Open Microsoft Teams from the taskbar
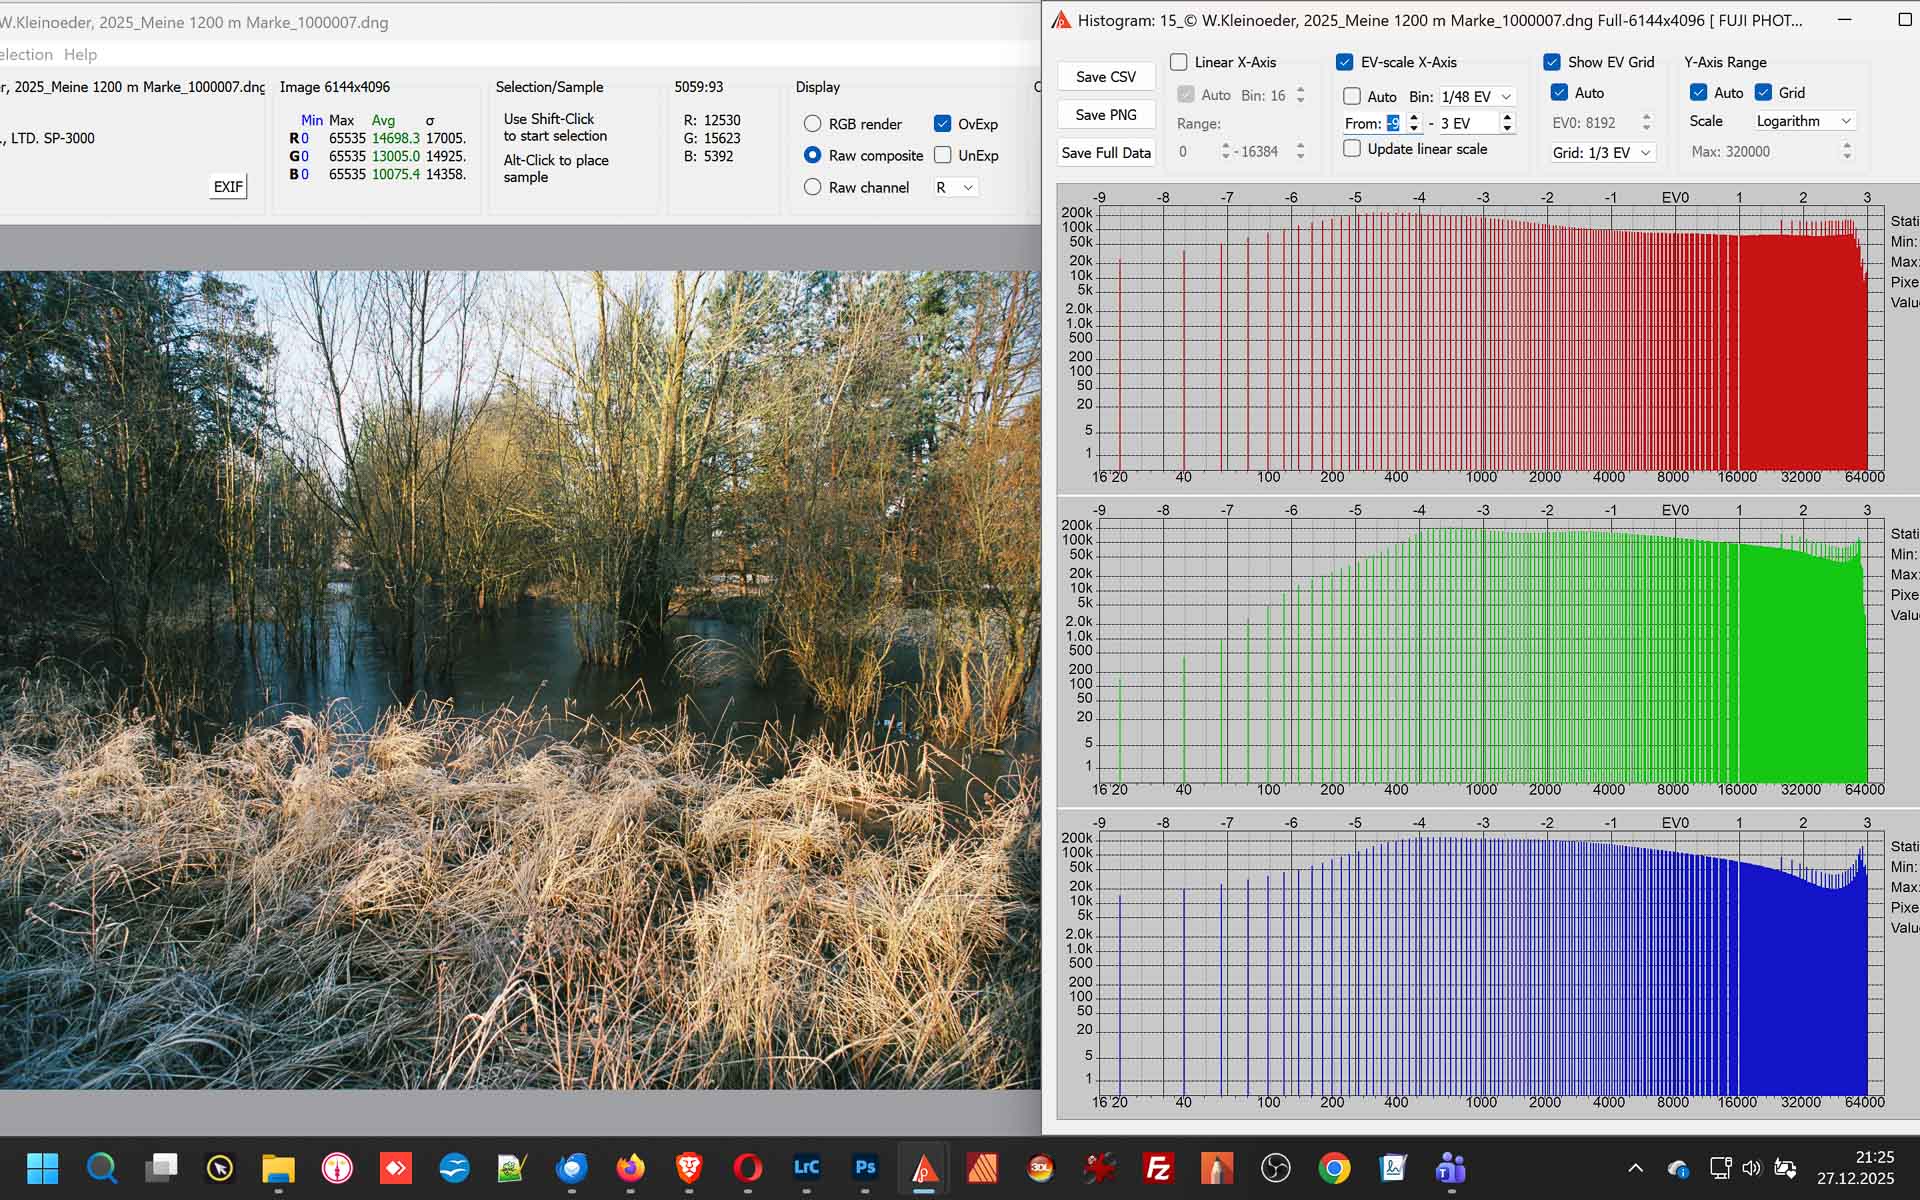The image size is (1920, 1200). coord(1451,1167)
